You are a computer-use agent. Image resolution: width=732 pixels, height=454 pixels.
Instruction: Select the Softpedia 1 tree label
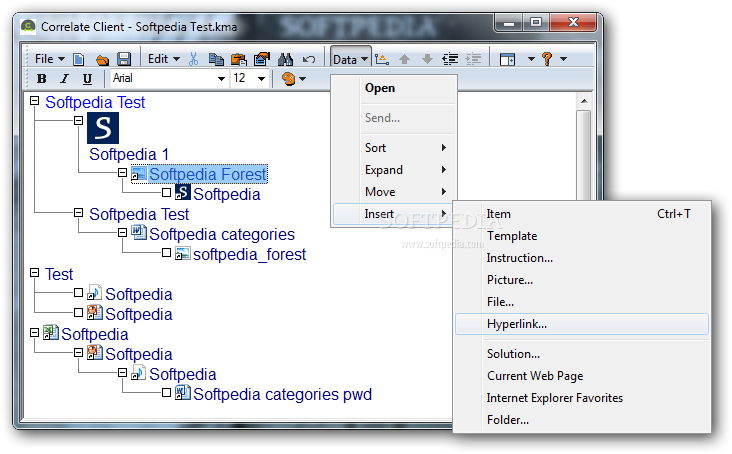(x=129, y=154)
